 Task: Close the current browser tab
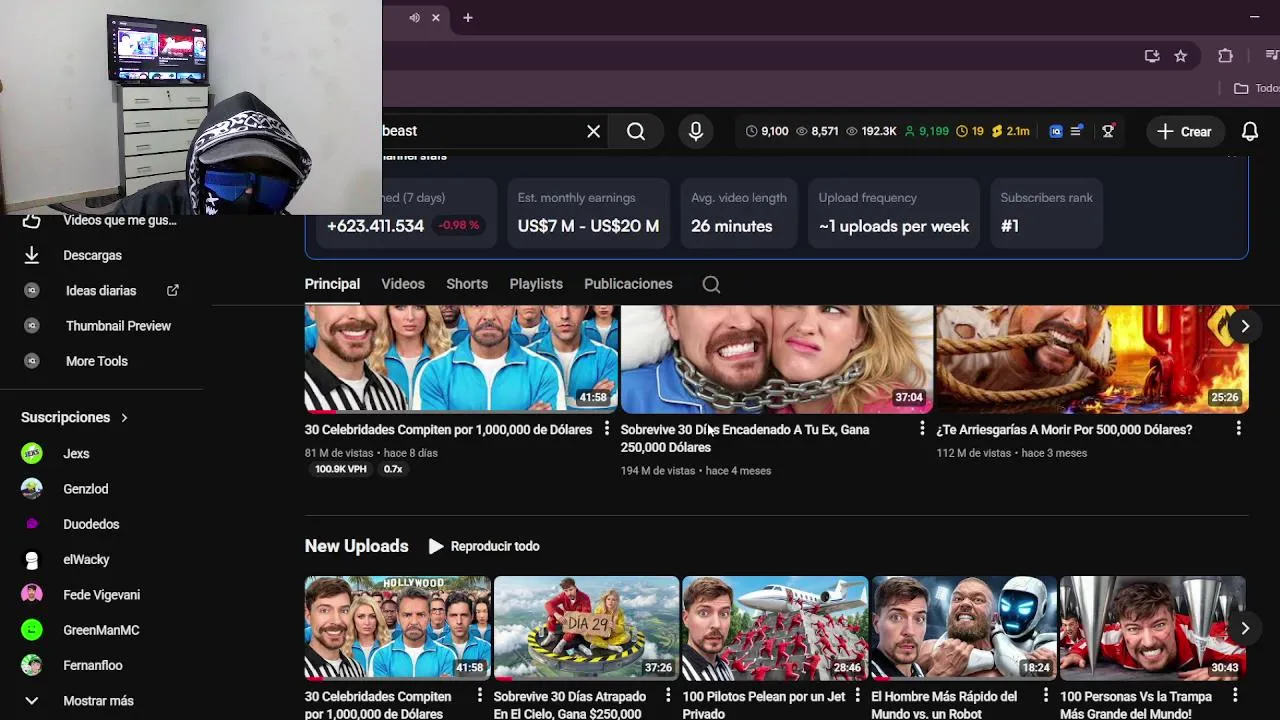coord(435,17)
